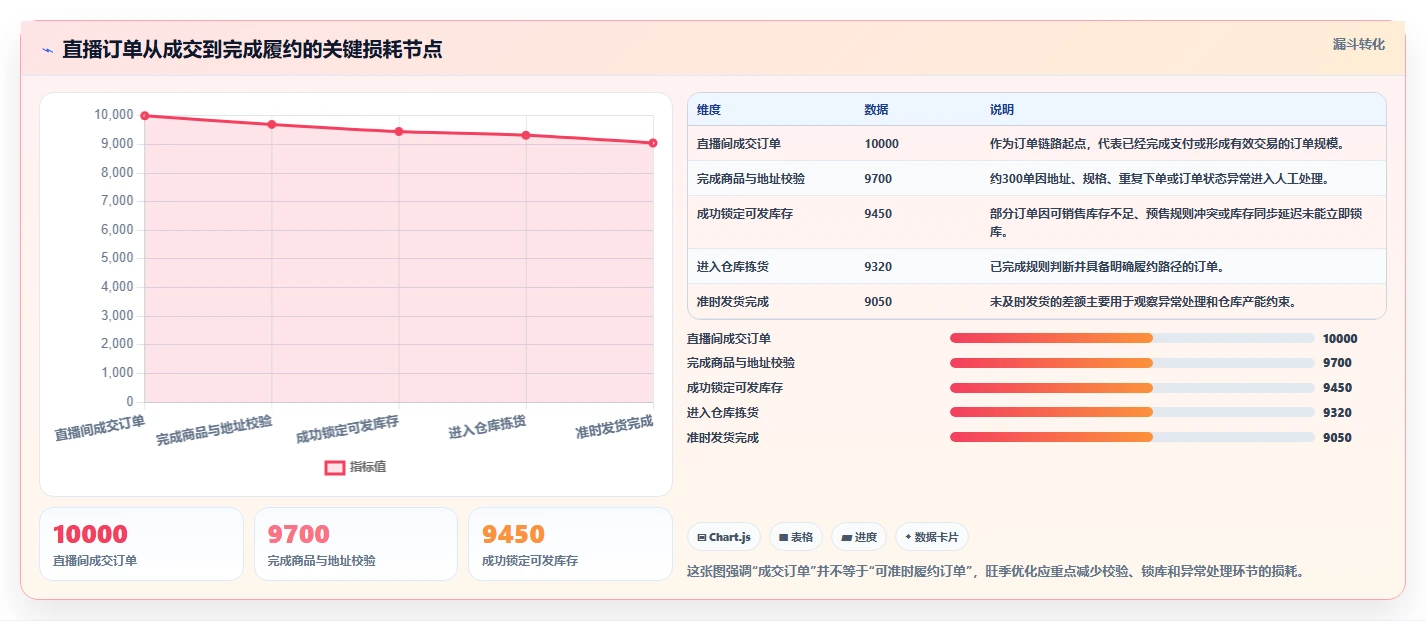Click the chart data point for 成功锁定可发库存
The width and height of the screenshot is (1426, 621).
399,131
